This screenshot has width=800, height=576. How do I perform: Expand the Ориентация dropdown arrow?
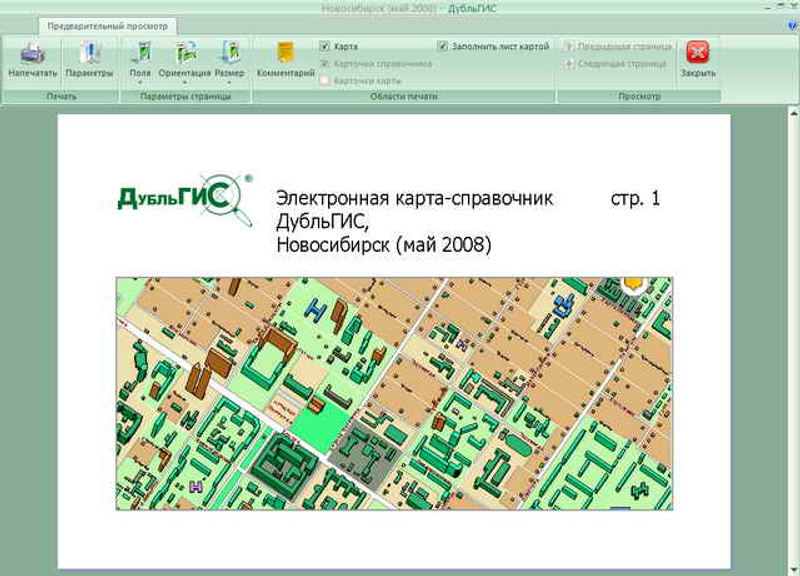[x=185, y=82]
